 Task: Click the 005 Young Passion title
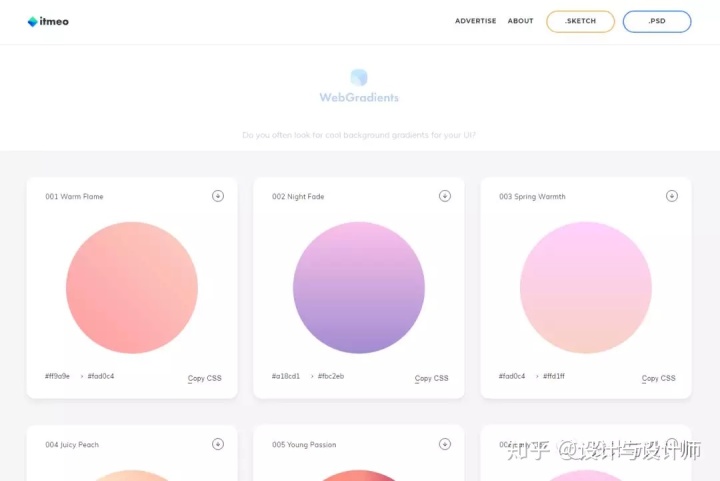[x=304, y=444]
